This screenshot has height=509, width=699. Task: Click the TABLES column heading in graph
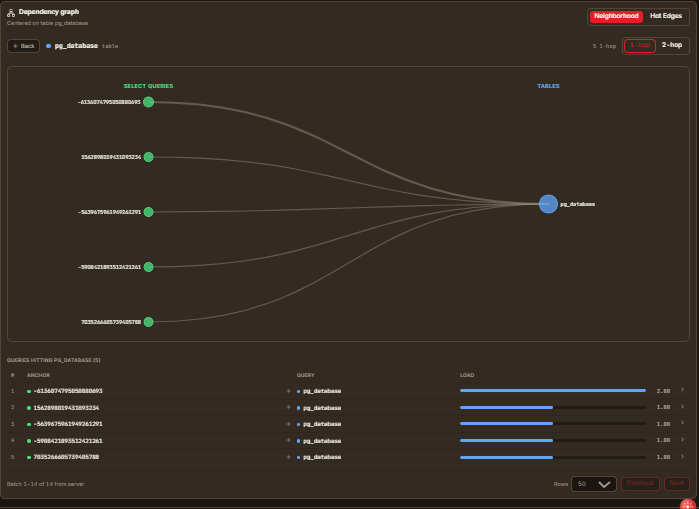click(548, 86)
